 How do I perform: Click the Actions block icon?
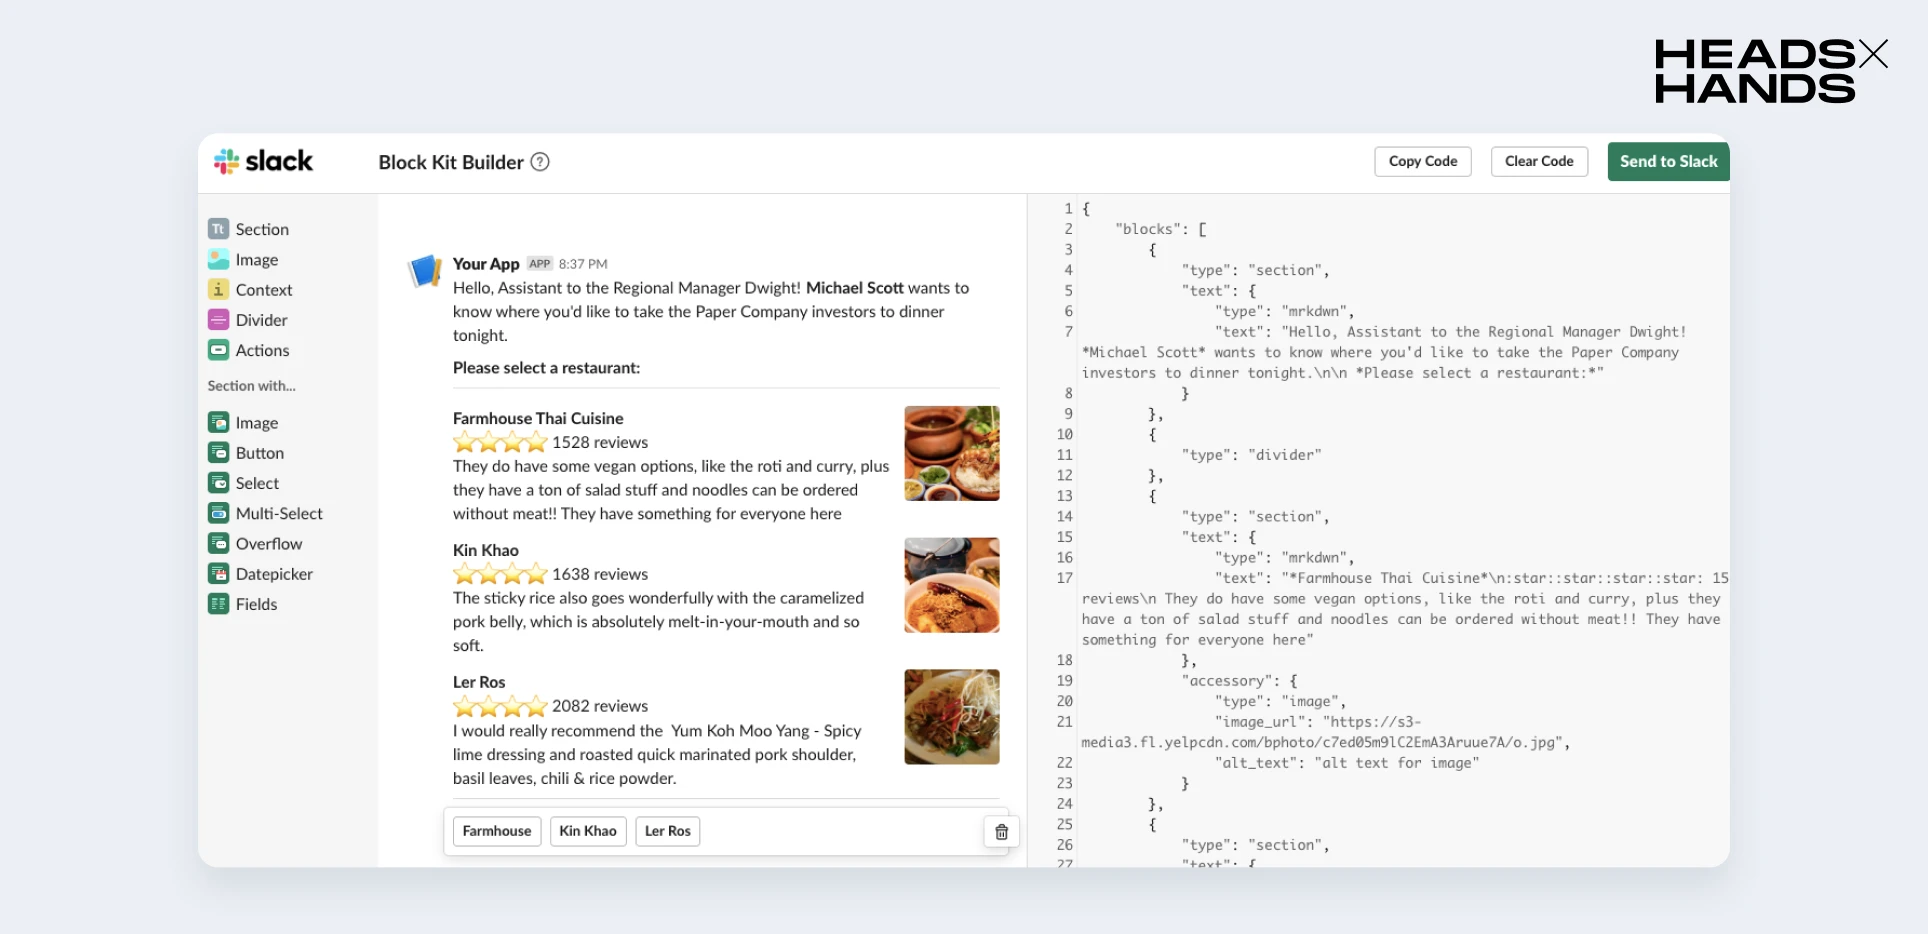218,350
